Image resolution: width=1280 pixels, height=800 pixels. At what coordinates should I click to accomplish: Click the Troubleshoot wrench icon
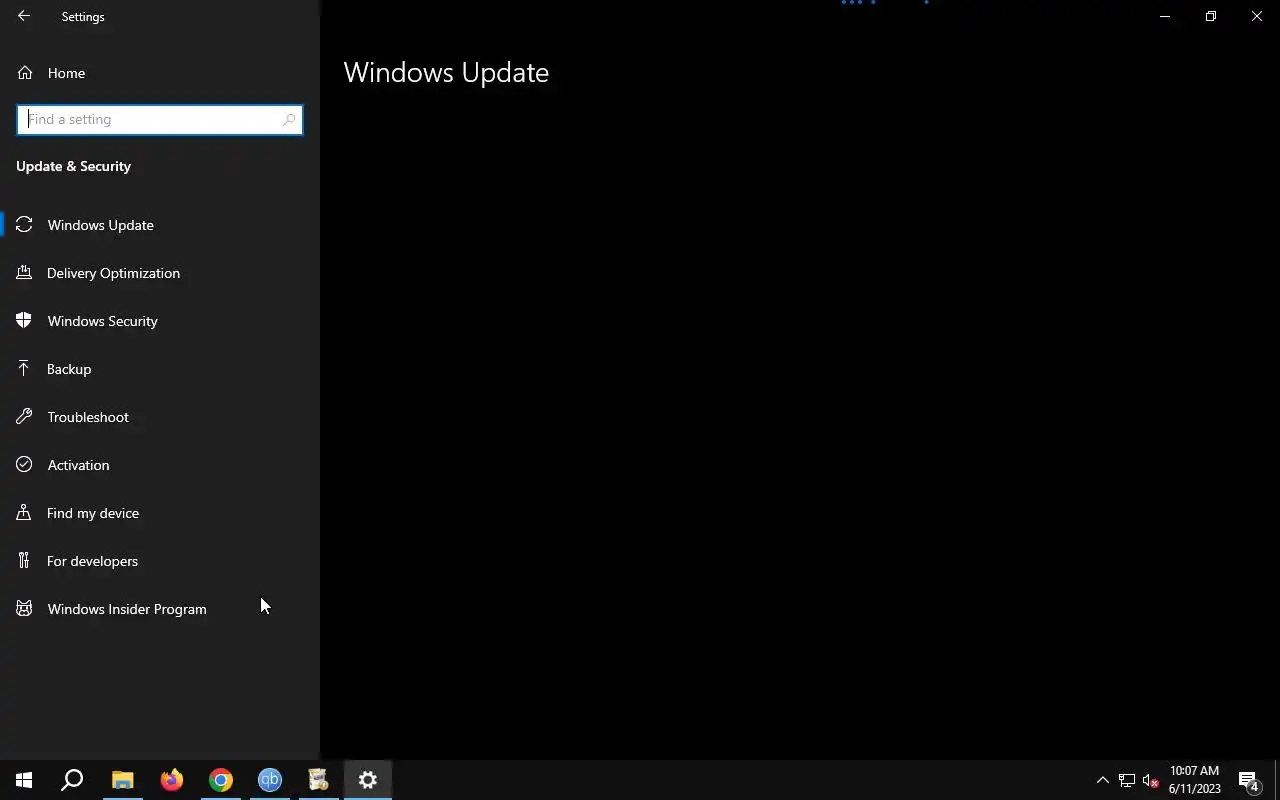[x=24, y=417]
